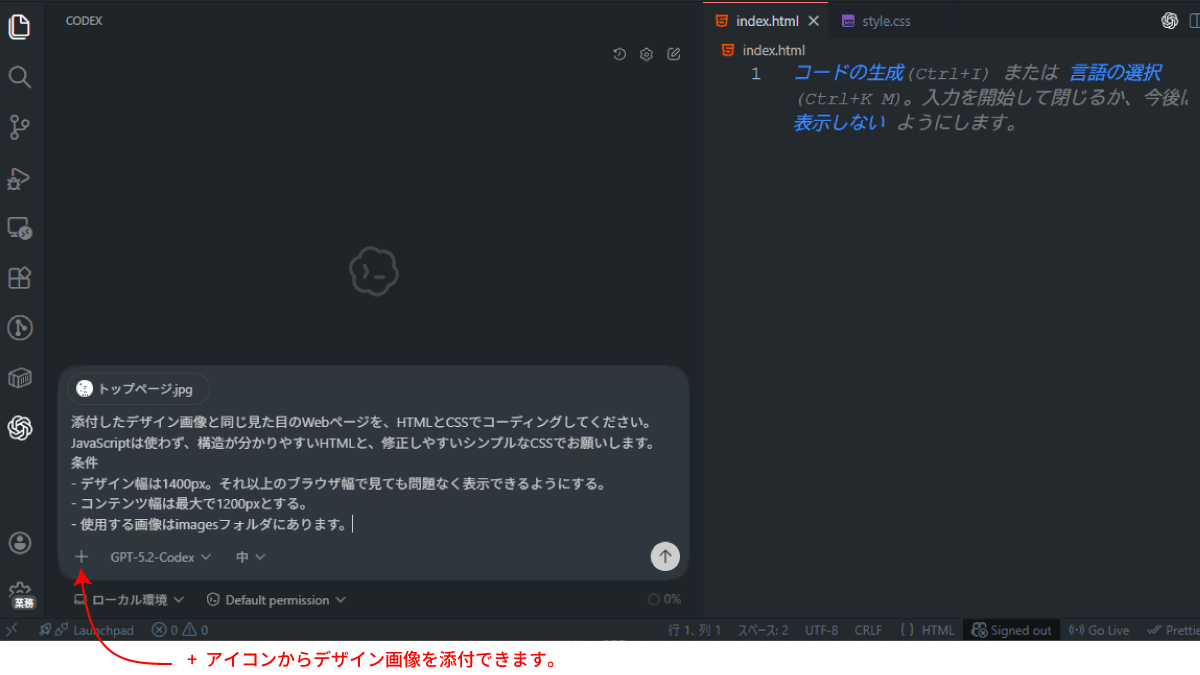The width and height of the screenshot is (1200, 675).
Task: Open Source Control from the activity bar
Action: pyautogui.click(x=21, y=127)
